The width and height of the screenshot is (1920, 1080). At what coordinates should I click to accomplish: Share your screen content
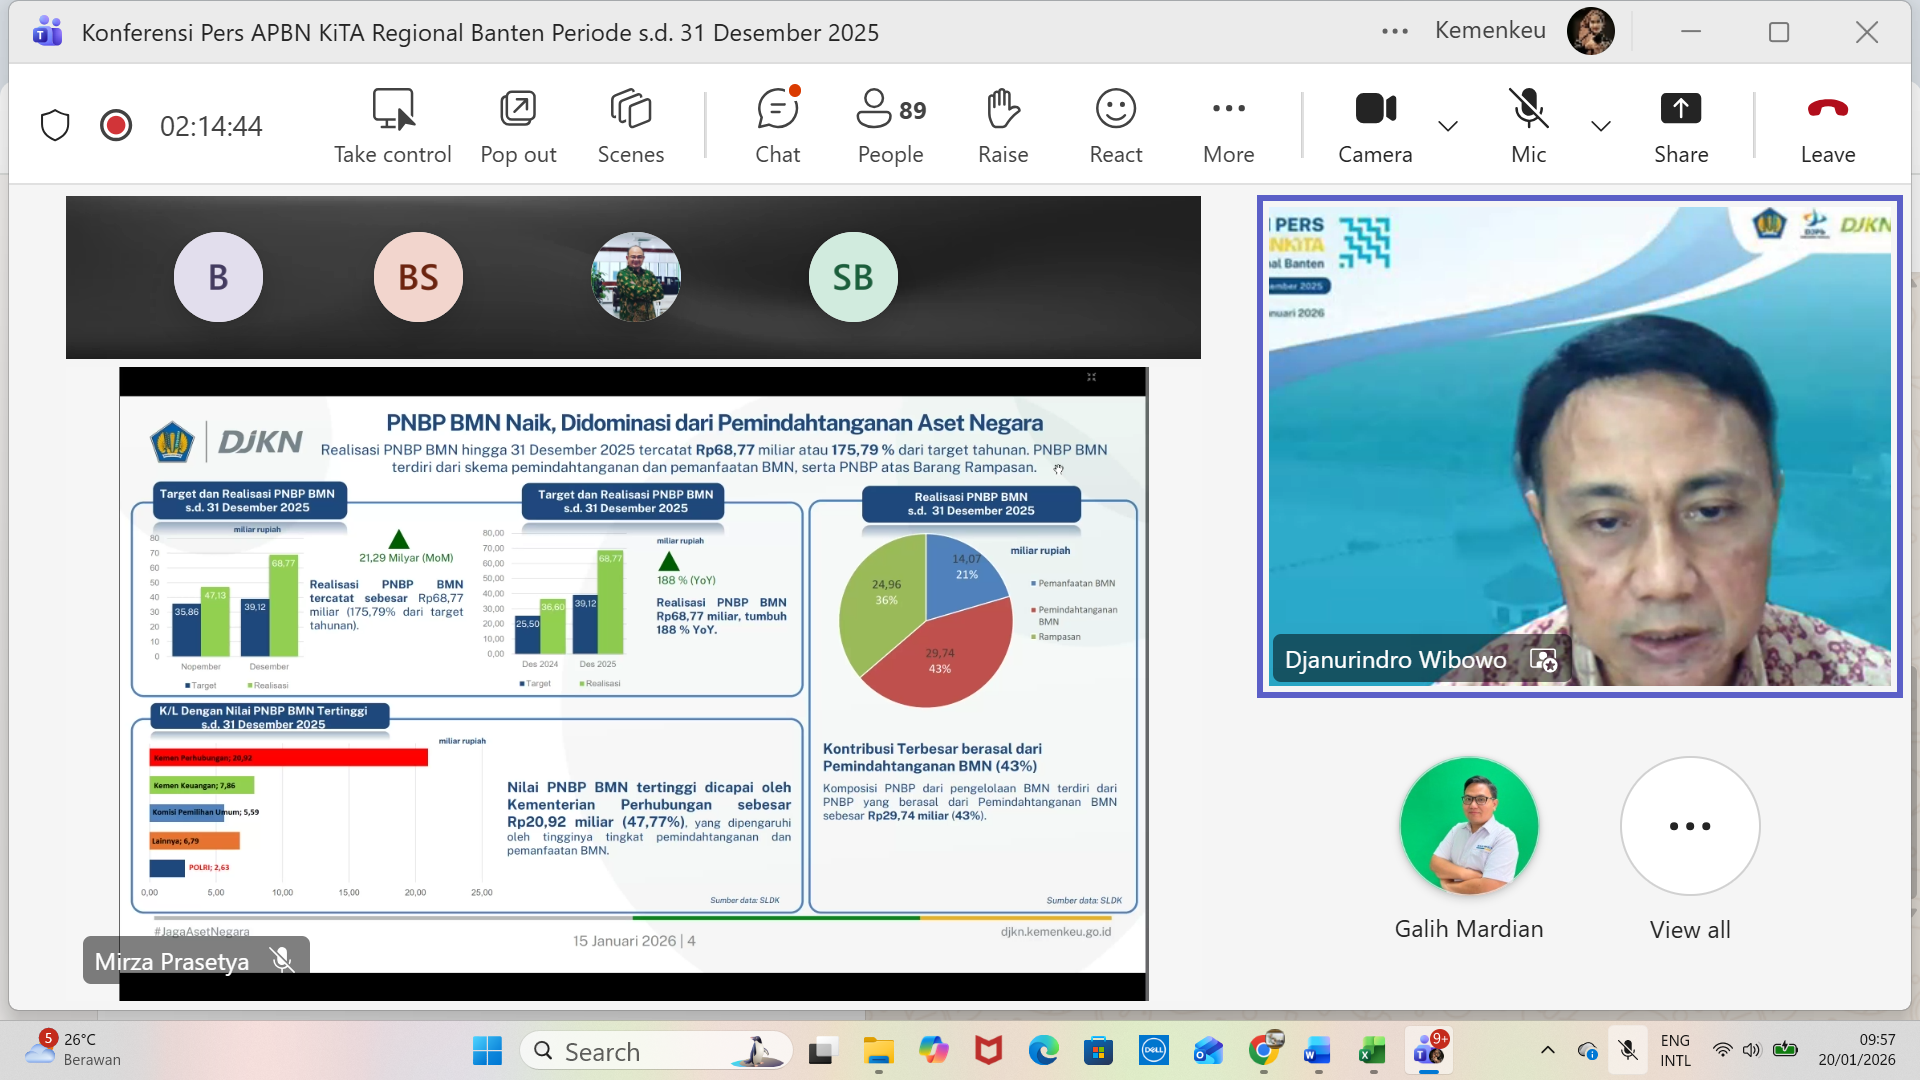(x=1680, y=125)
